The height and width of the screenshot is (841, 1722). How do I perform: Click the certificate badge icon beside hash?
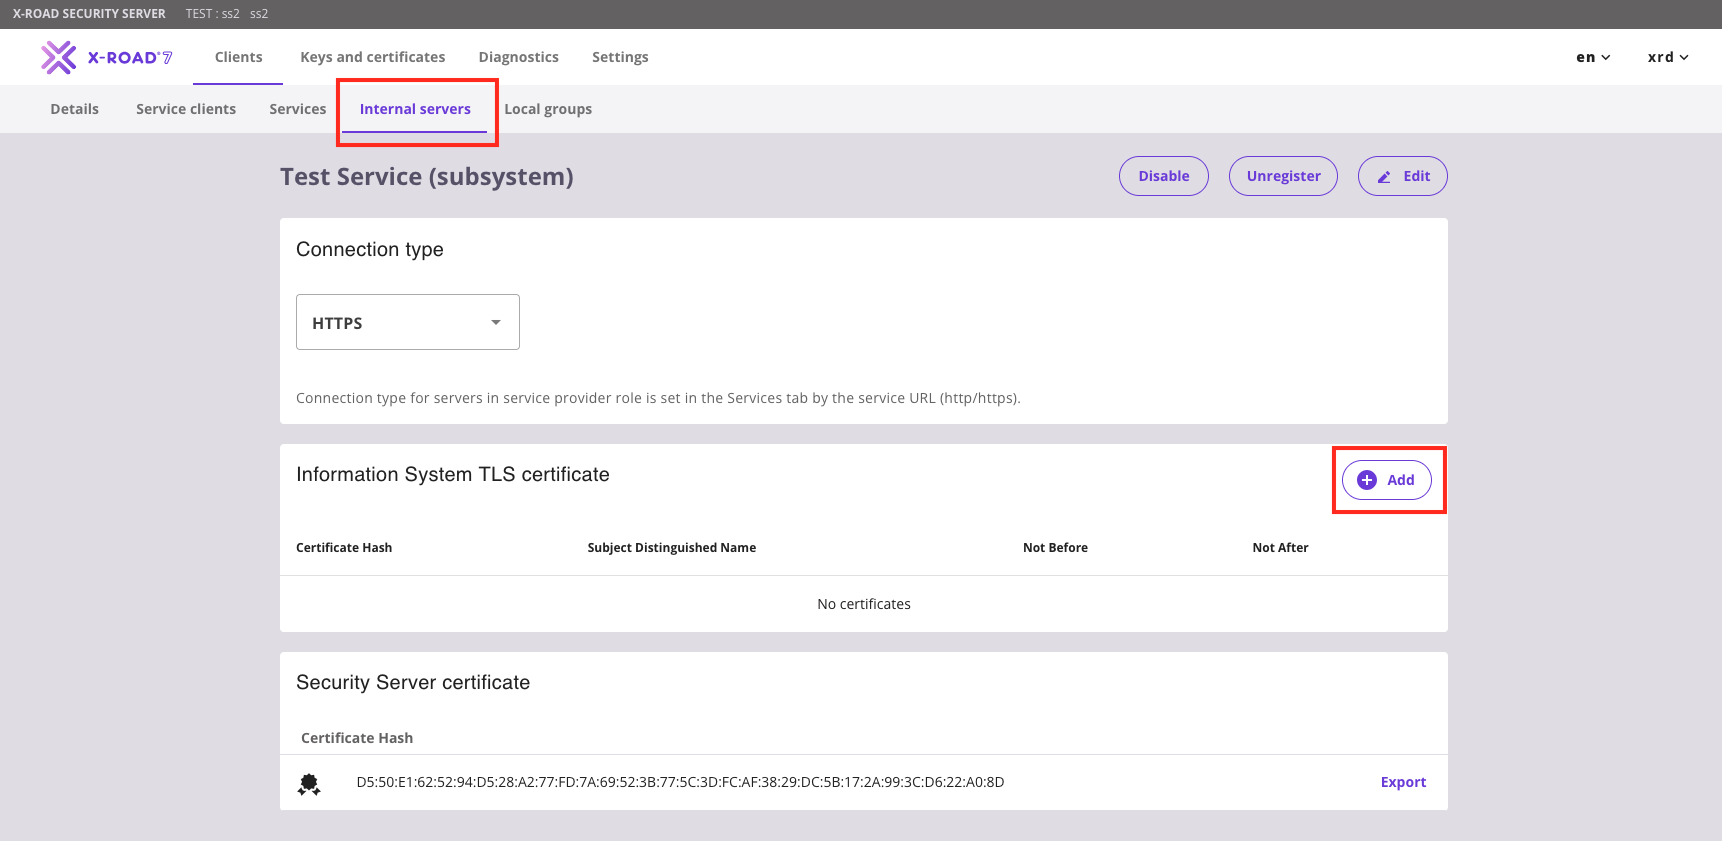click(309, 783)
